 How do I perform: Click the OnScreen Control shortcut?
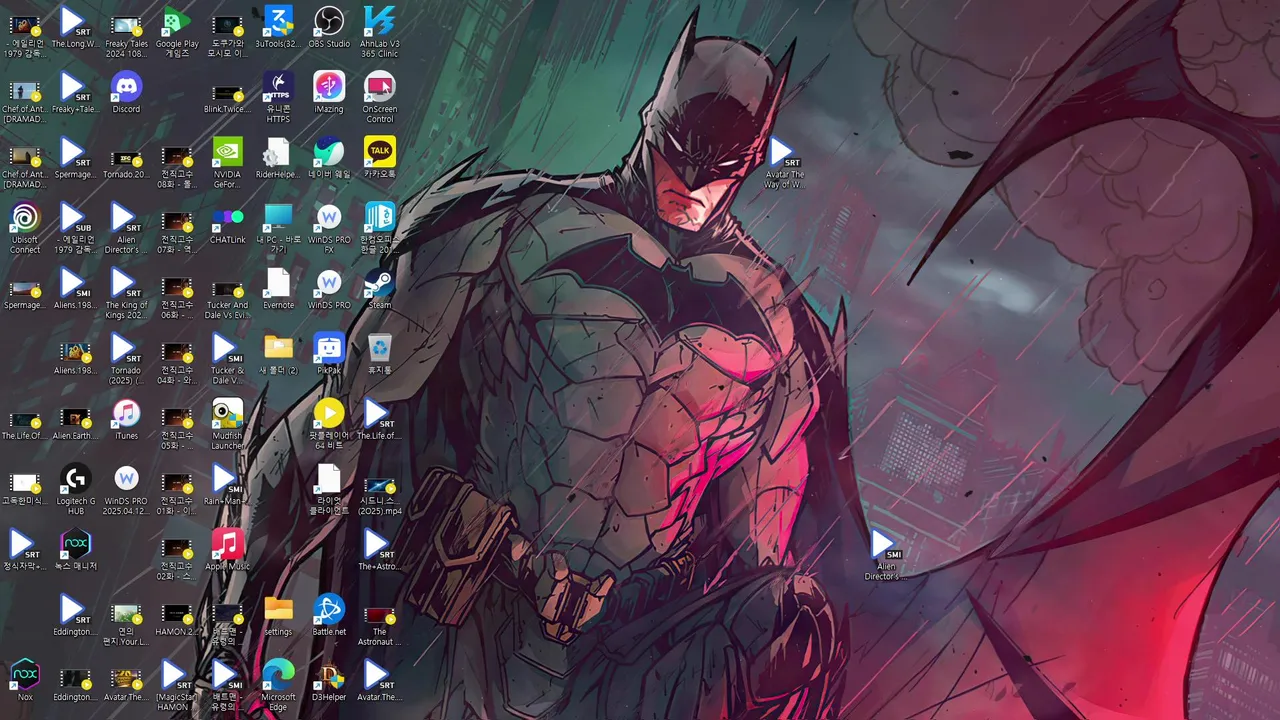(x=380, y=98)
